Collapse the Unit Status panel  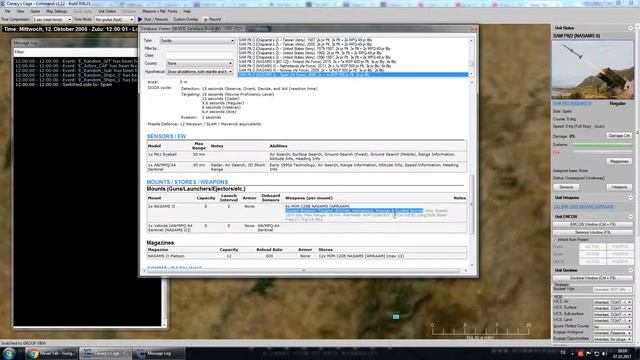pyautogui.click(x=630, y=28)
